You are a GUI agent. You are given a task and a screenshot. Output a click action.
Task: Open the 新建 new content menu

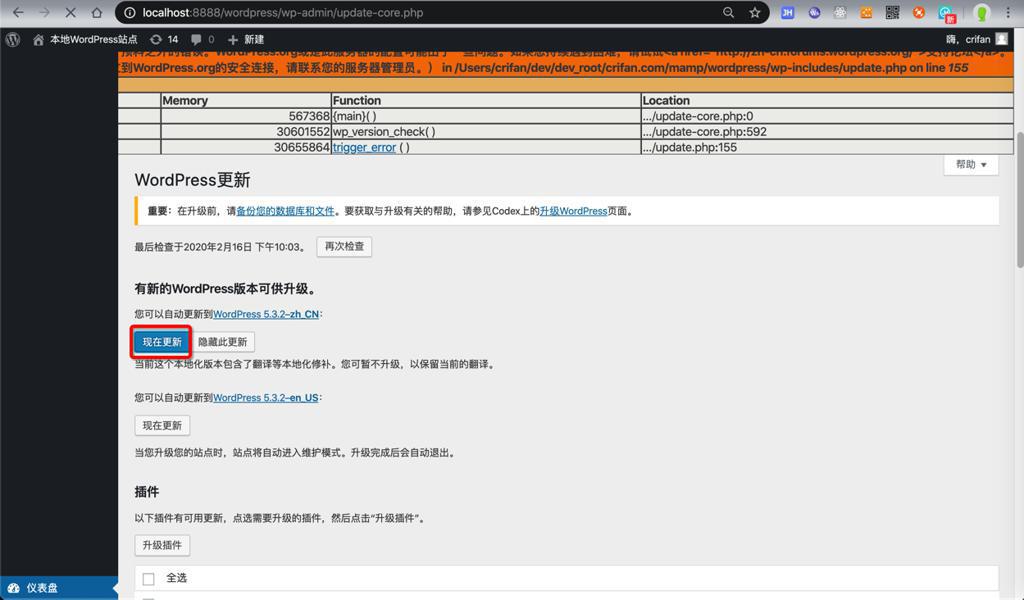click(x=246, y=39)
